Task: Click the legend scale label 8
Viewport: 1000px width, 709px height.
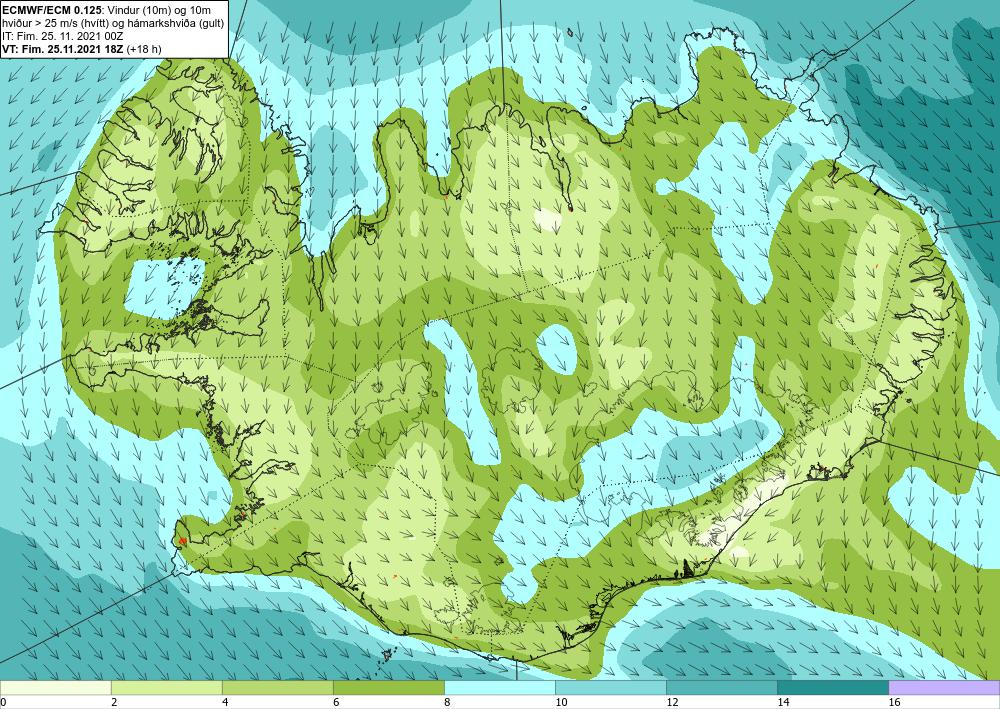Action: click(x=447, y=703)
